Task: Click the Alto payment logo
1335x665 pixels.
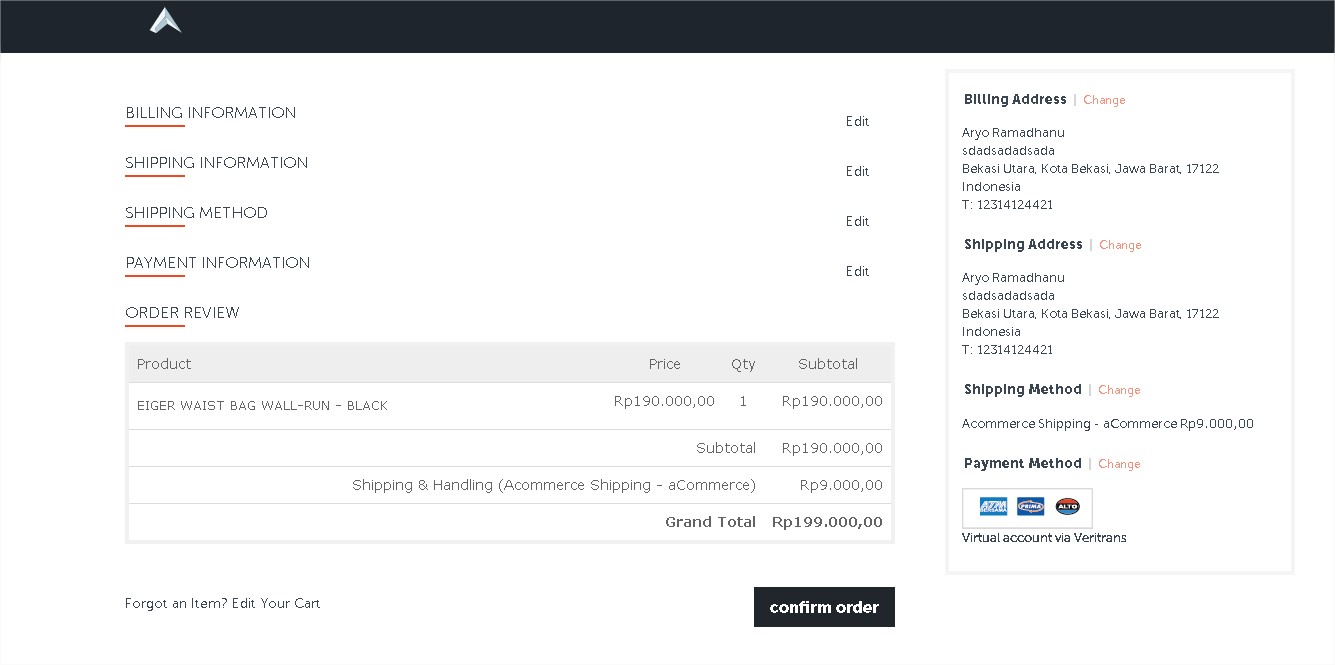Action: point(1067,507)
